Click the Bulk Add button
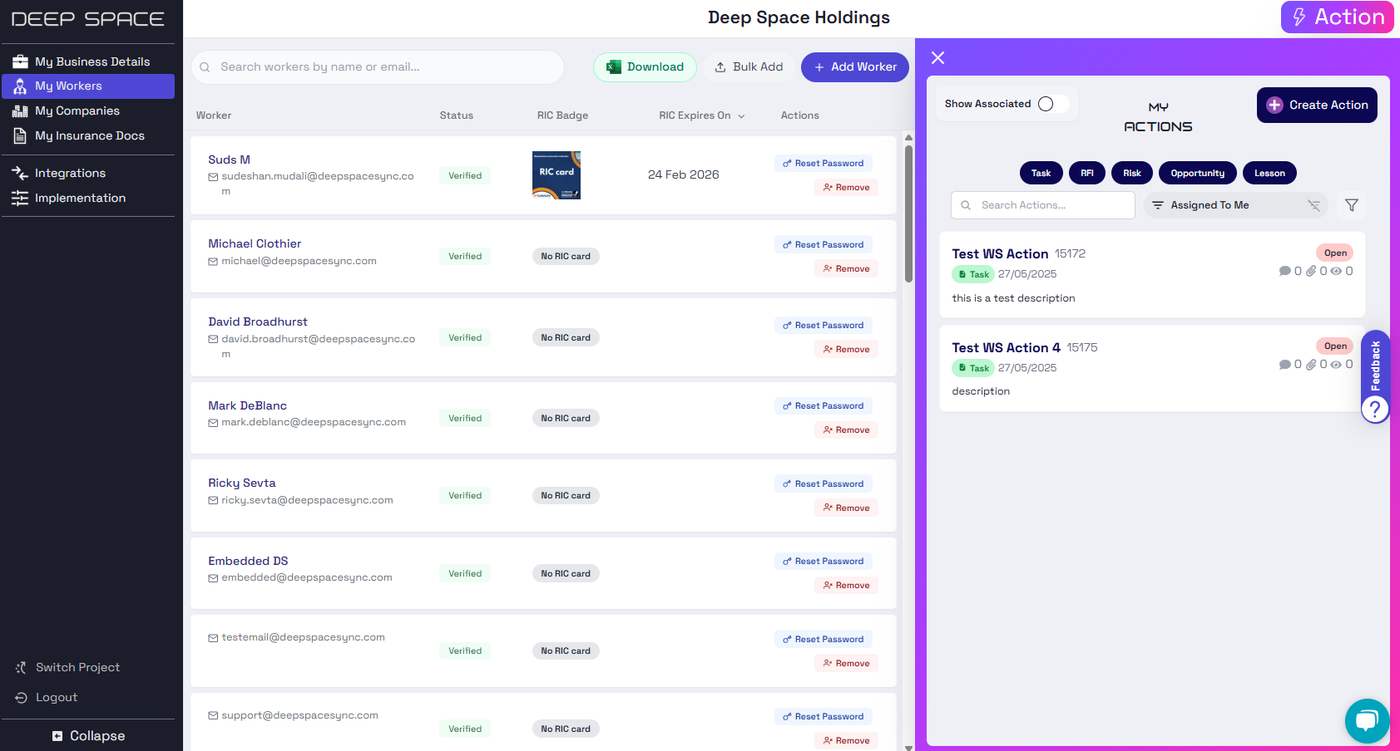This screenshot has width=1400, height=751. [x=749, y=67]
